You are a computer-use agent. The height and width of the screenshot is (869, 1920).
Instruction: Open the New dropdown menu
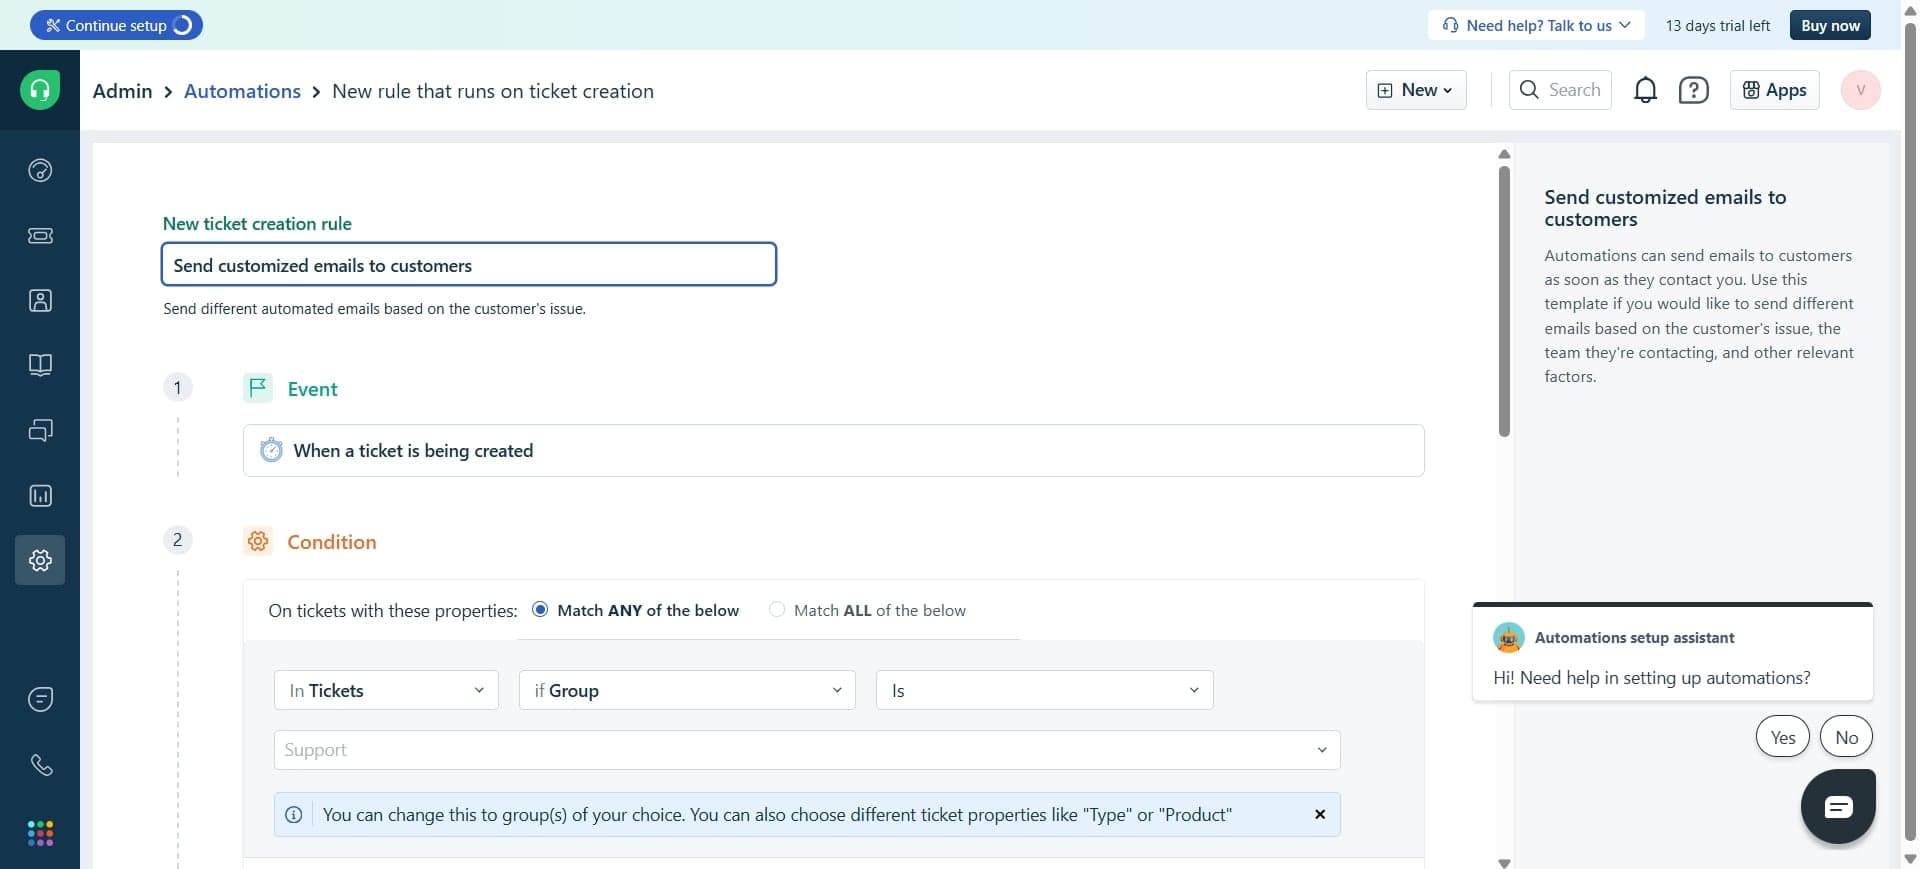[1415, 90]
